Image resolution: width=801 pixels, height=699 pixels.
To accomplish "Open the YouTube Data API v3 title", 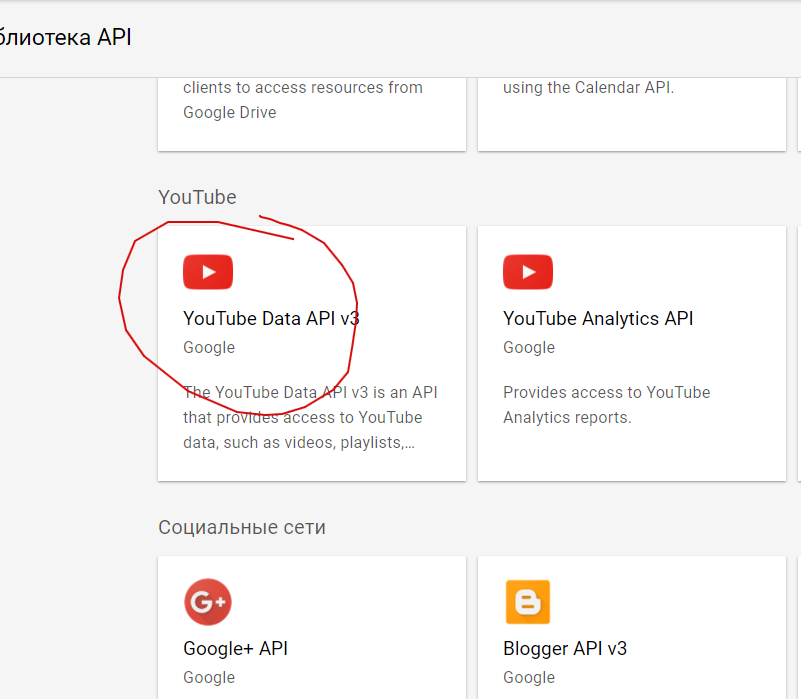I will coord(270,319).
